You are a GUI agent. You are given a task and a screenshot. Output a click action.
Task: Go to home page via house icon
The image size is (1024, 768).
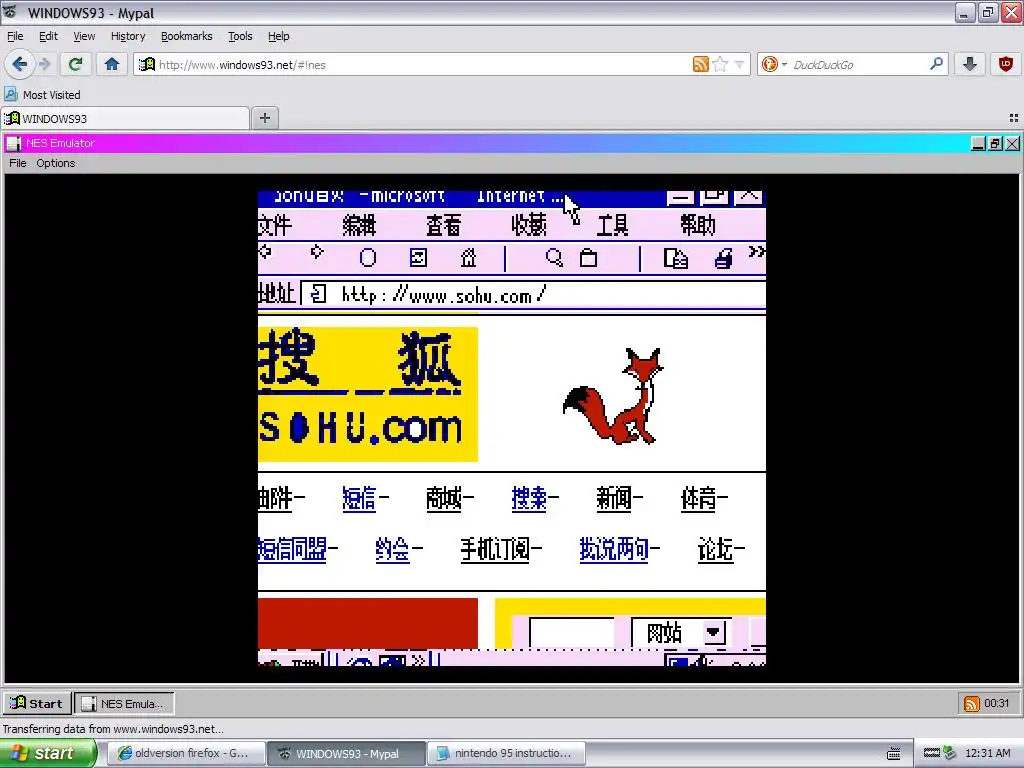click(x=112, y=64)
